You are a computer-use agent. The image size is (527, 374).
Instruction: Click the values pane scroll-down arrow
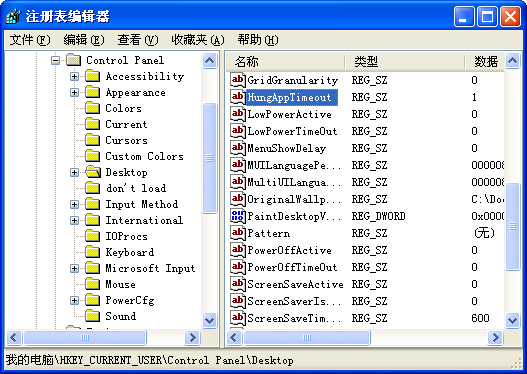click(x=513, y=320)
